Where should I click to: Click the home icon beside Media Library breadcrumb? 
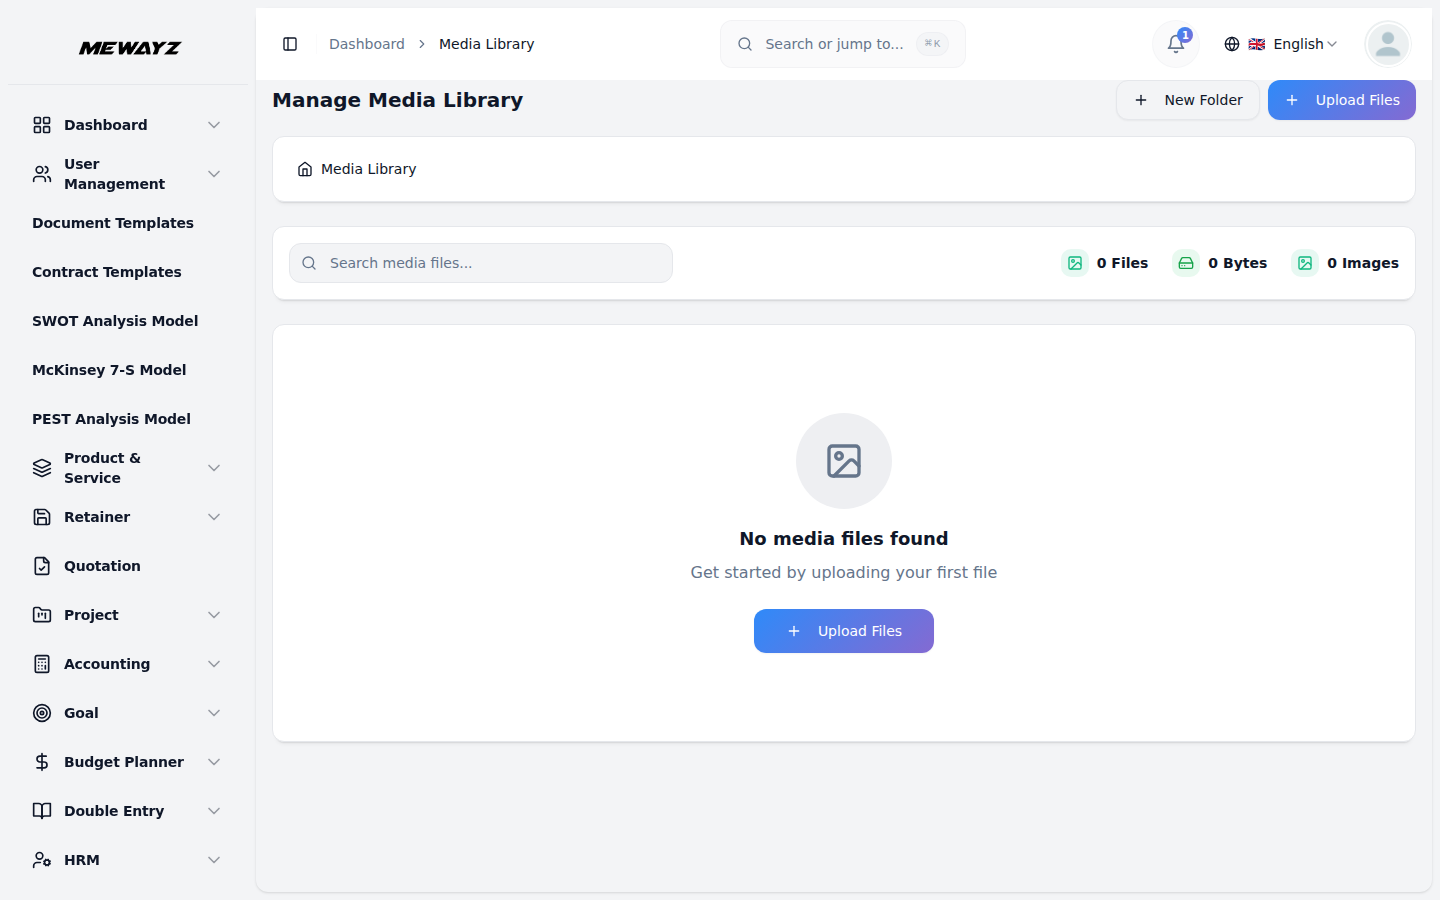click(305, 168)
